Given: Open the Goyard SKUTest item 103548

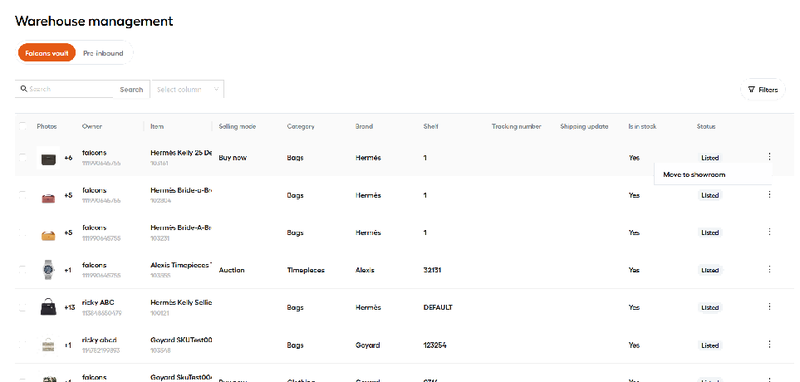Looking at the screenshot, I should (181, 340).
